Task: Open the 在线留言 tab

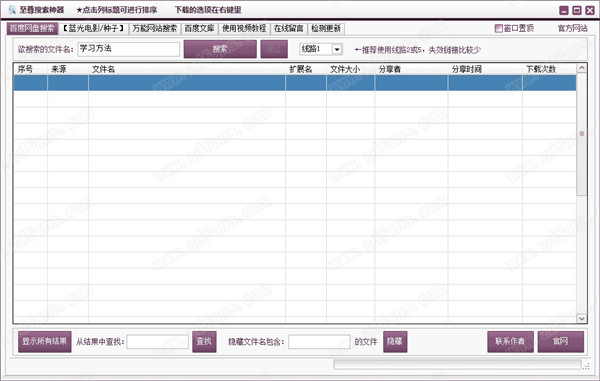Action: click(x=289, y=28)
